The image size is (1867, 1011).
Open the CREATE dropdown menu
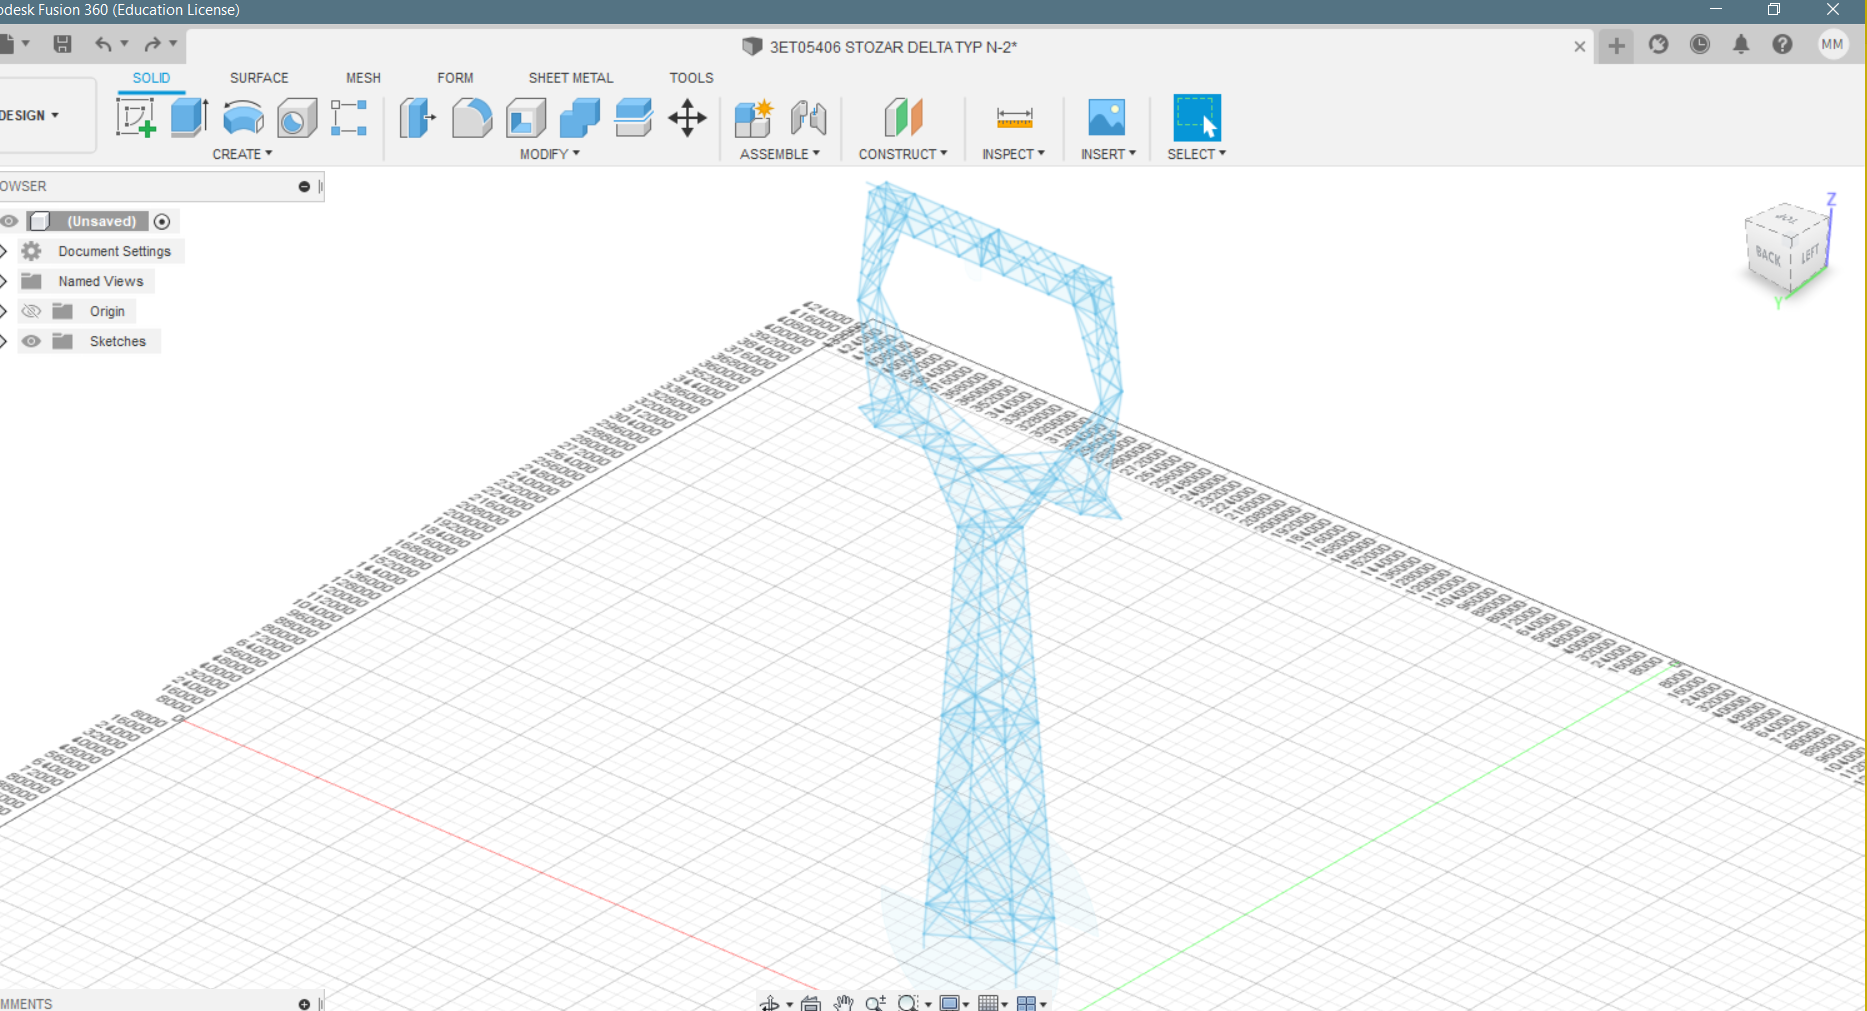pos(242,153)
